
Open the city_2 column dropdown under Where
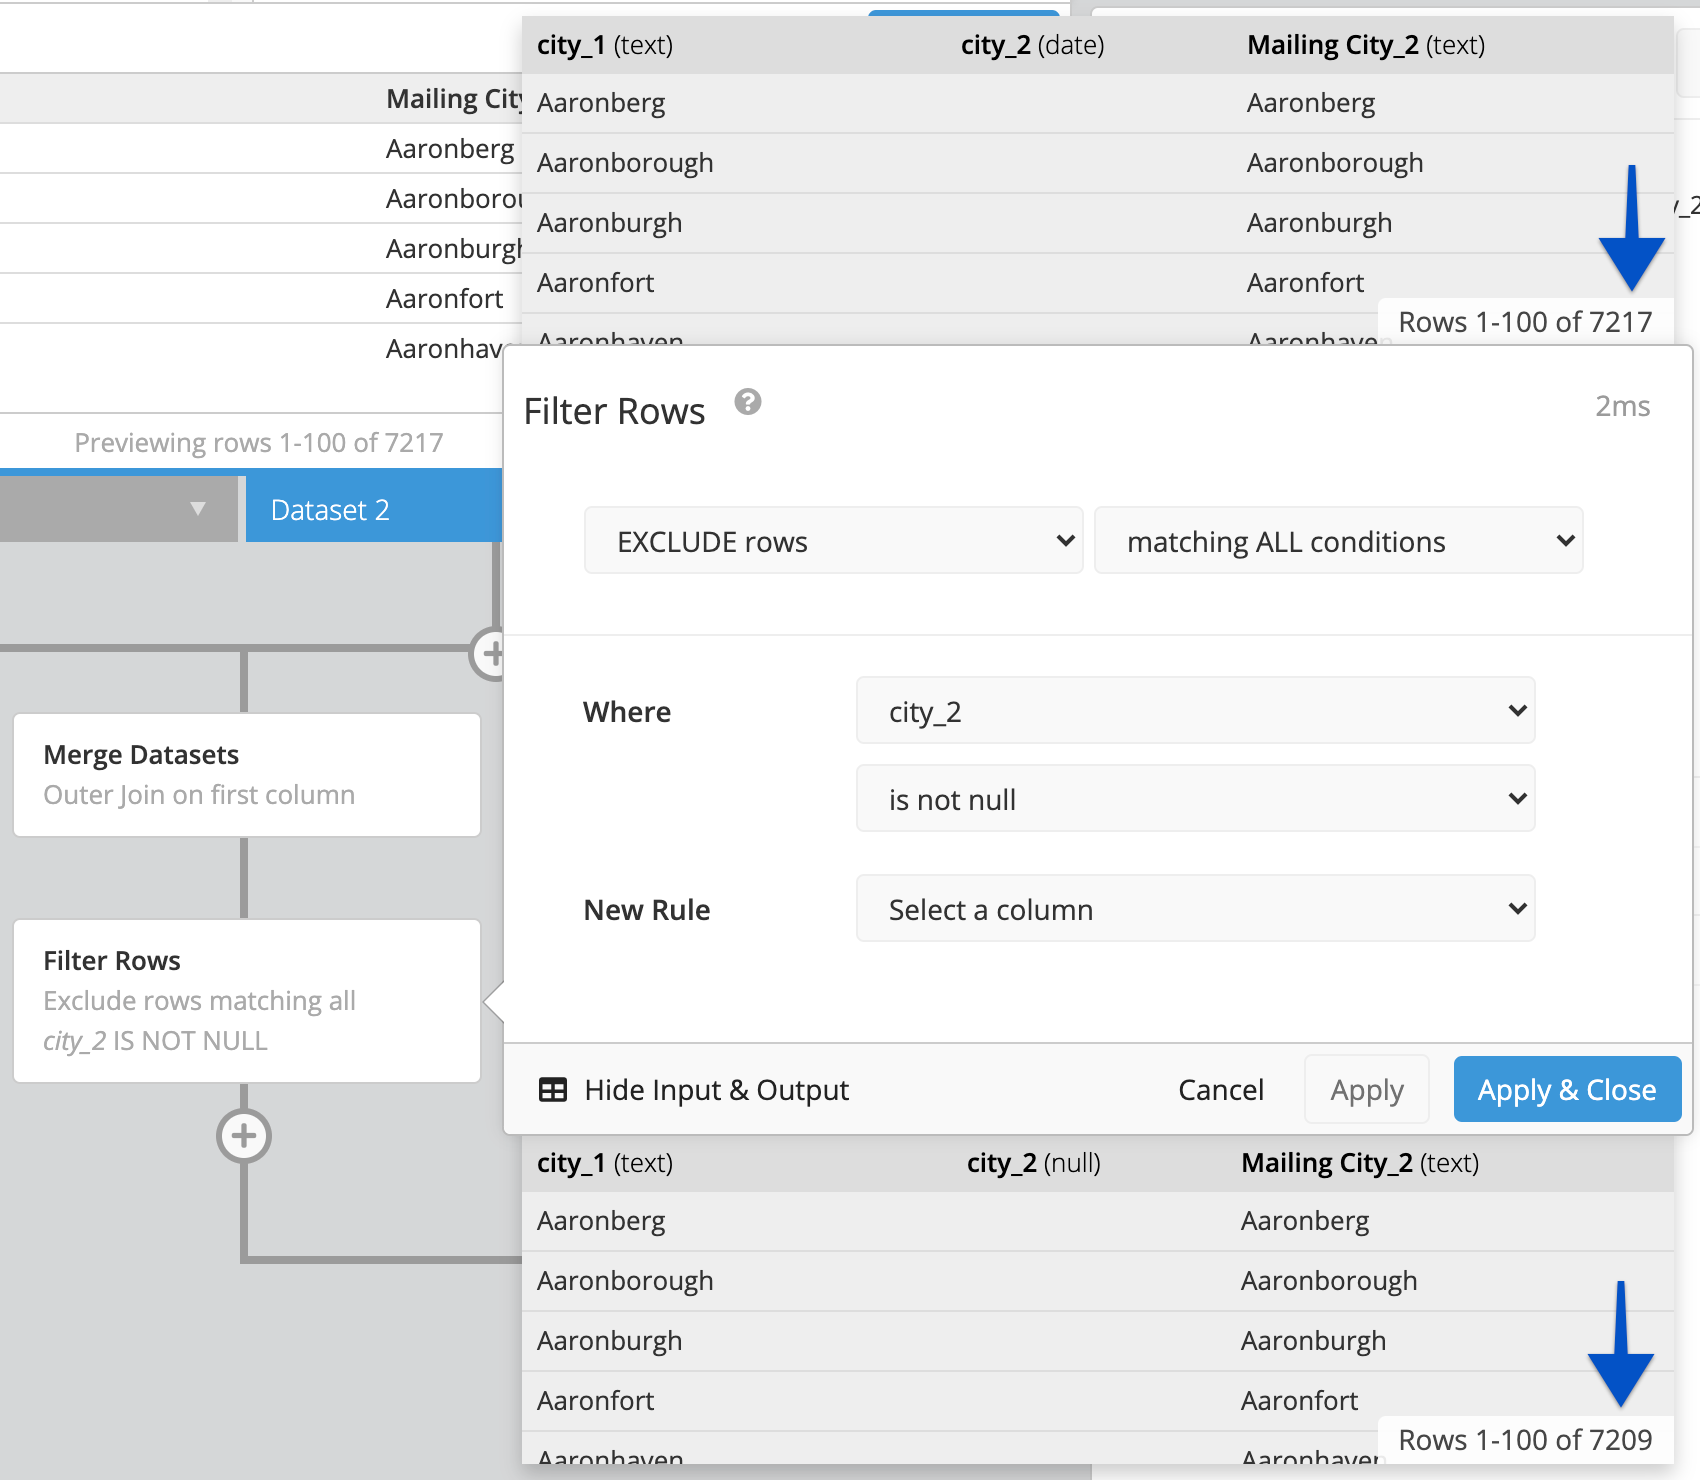(x=1196, y=711)
